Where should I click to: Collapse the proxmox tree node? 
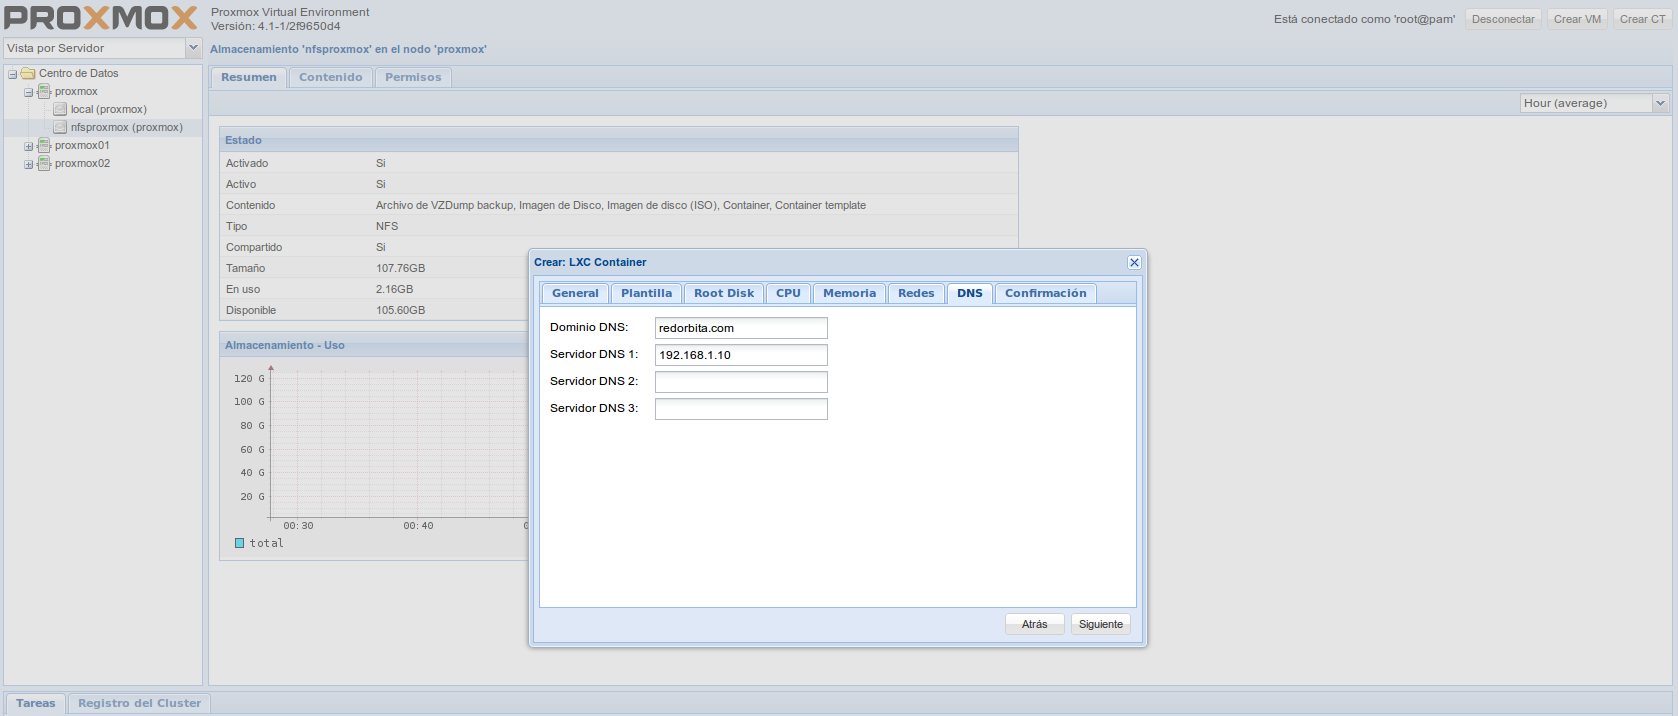click(x=29, y=92)
